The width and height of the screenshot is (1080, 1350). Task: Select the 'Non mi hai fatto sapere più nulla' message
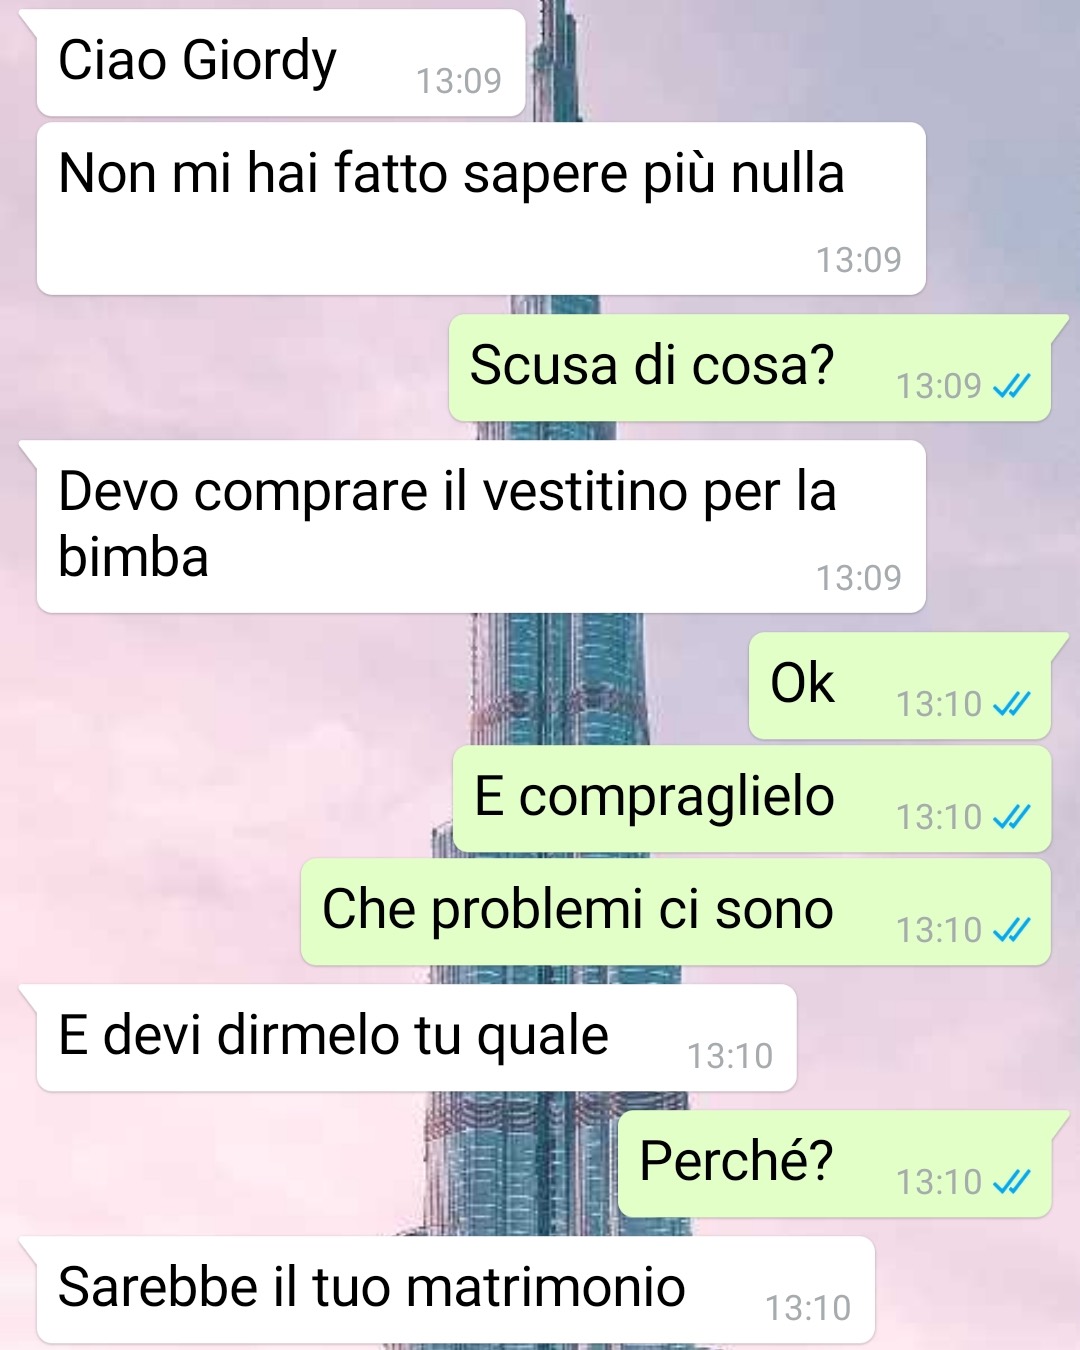481,208
